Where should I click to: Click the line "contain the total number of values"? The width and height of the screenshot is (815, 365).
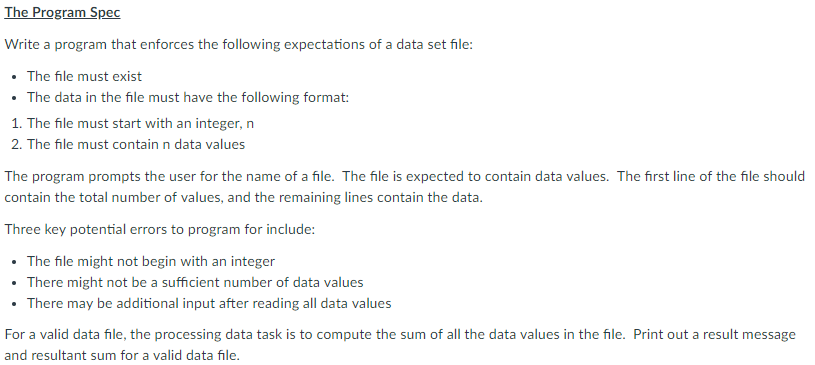click(244, 198)
